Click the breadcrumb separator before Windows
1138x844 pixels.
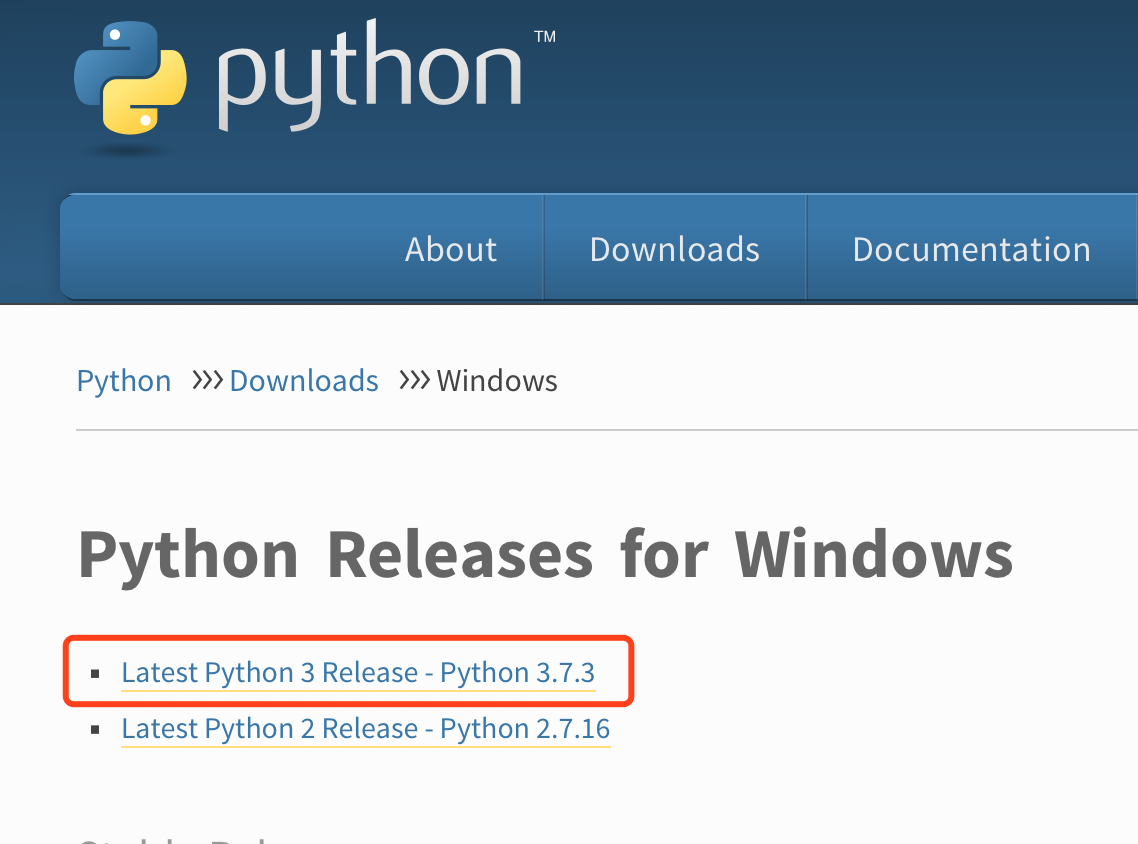click(412, 381)
